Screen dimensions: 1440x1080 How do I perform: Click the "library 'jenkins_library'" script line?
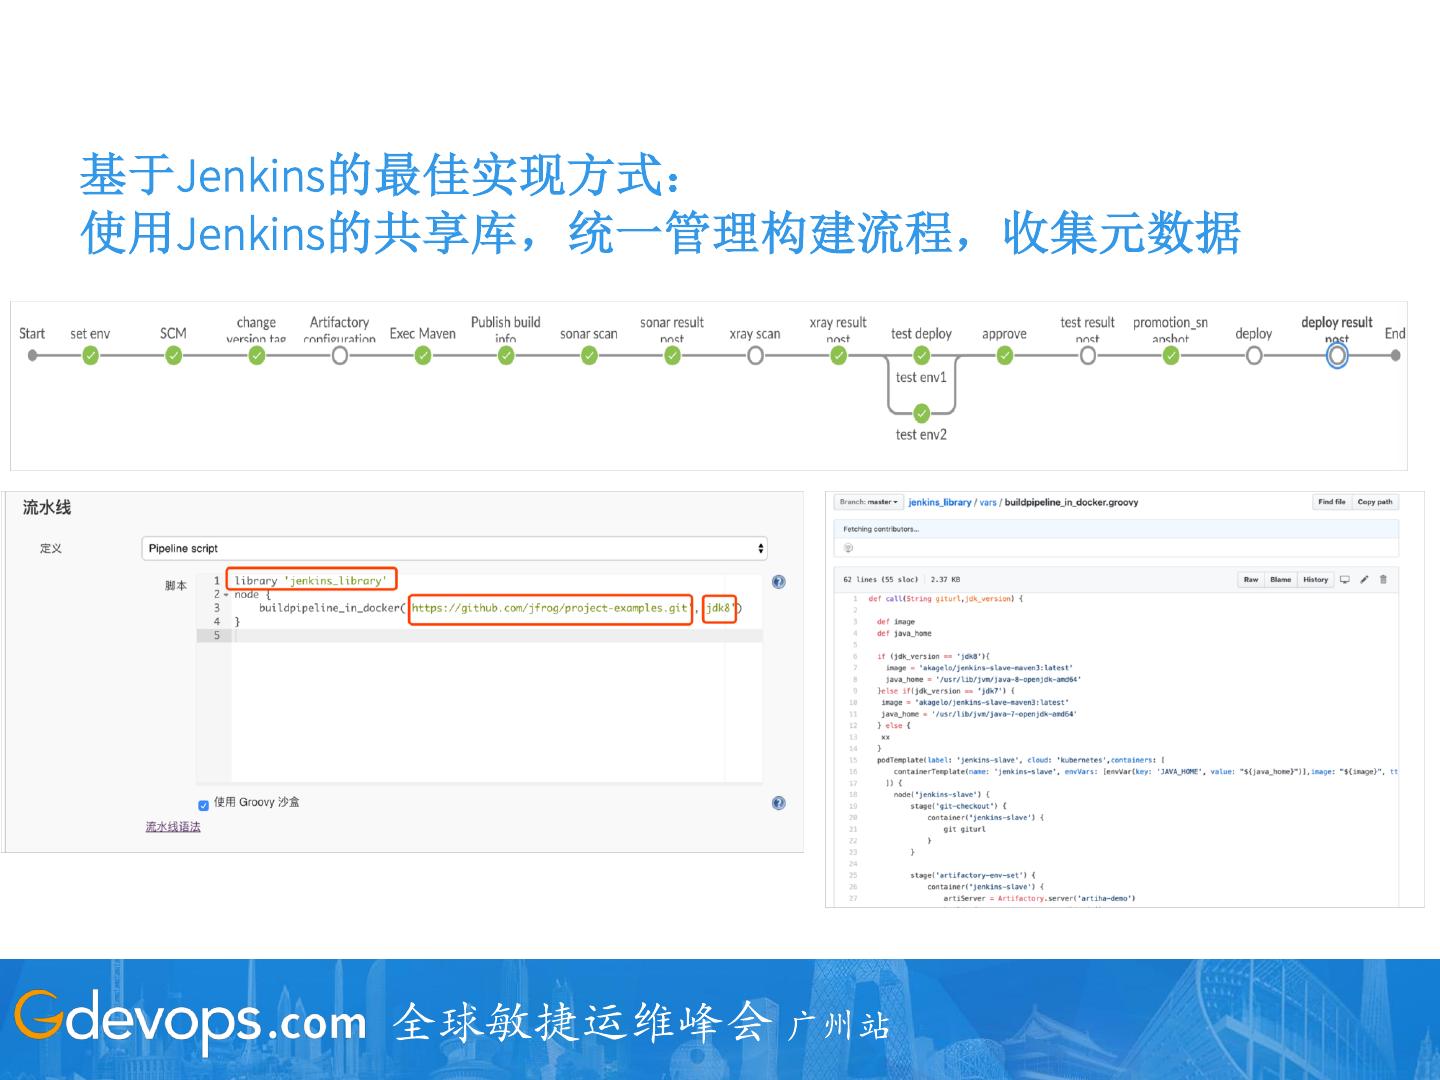pyautogui.click(x=311, y=580)
